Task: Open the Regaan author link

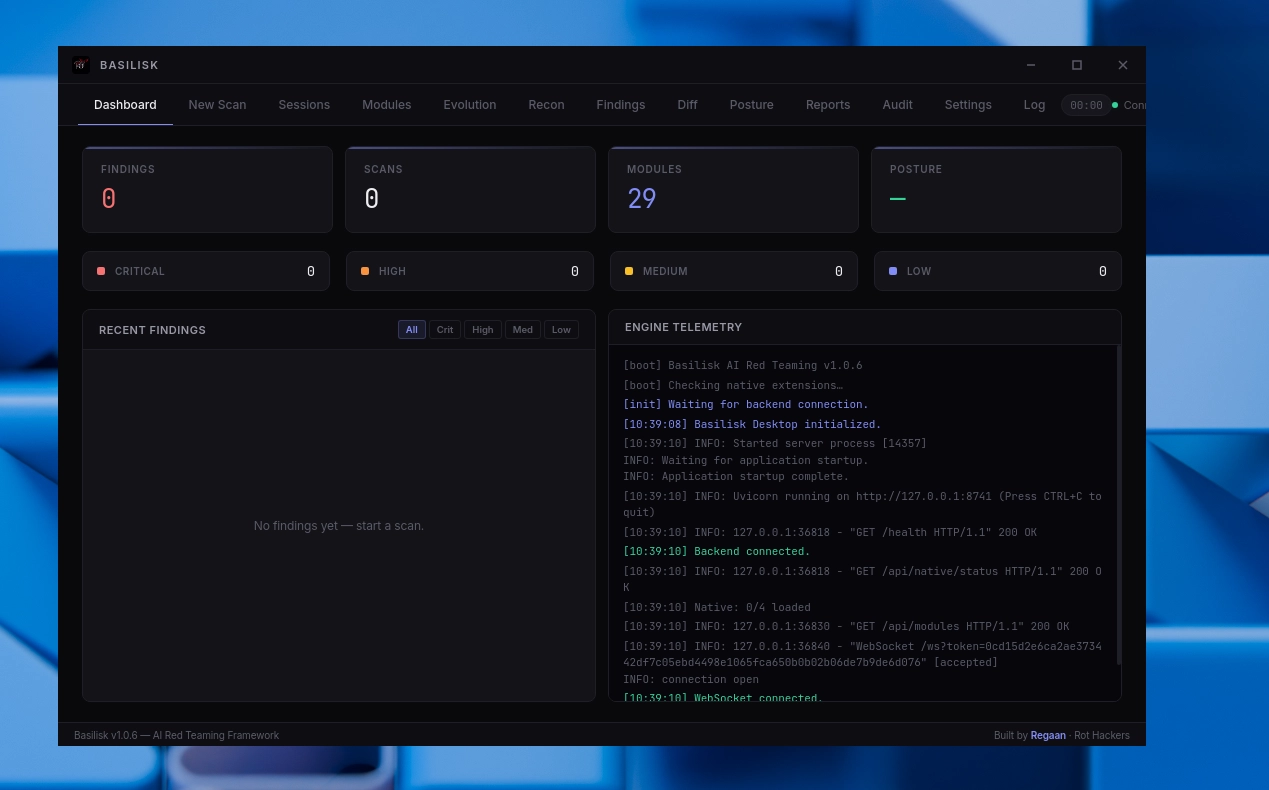Action: click(x=1048, y=736)
